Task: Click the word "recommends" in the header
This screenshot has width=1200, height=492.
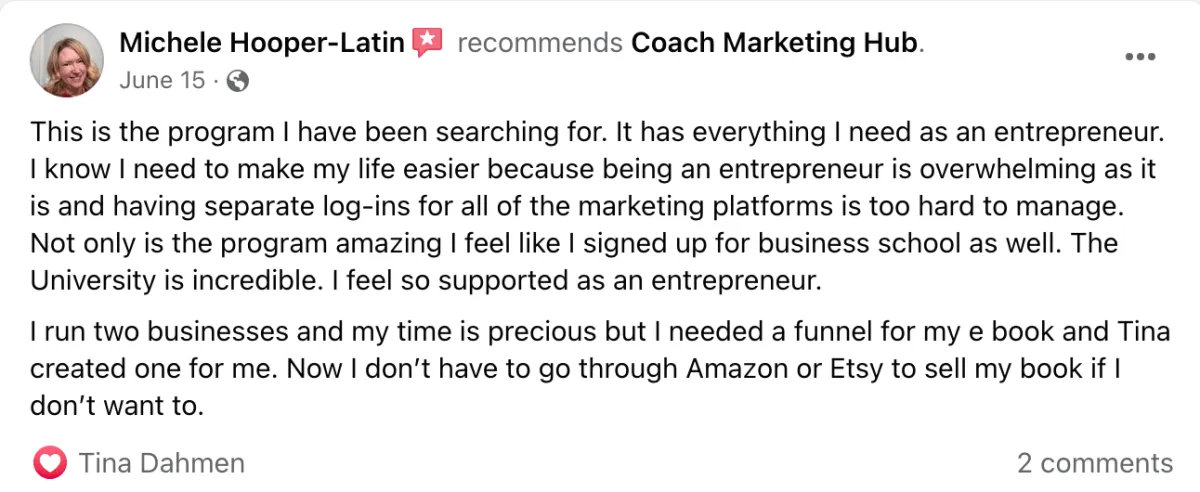Action: 540,43
